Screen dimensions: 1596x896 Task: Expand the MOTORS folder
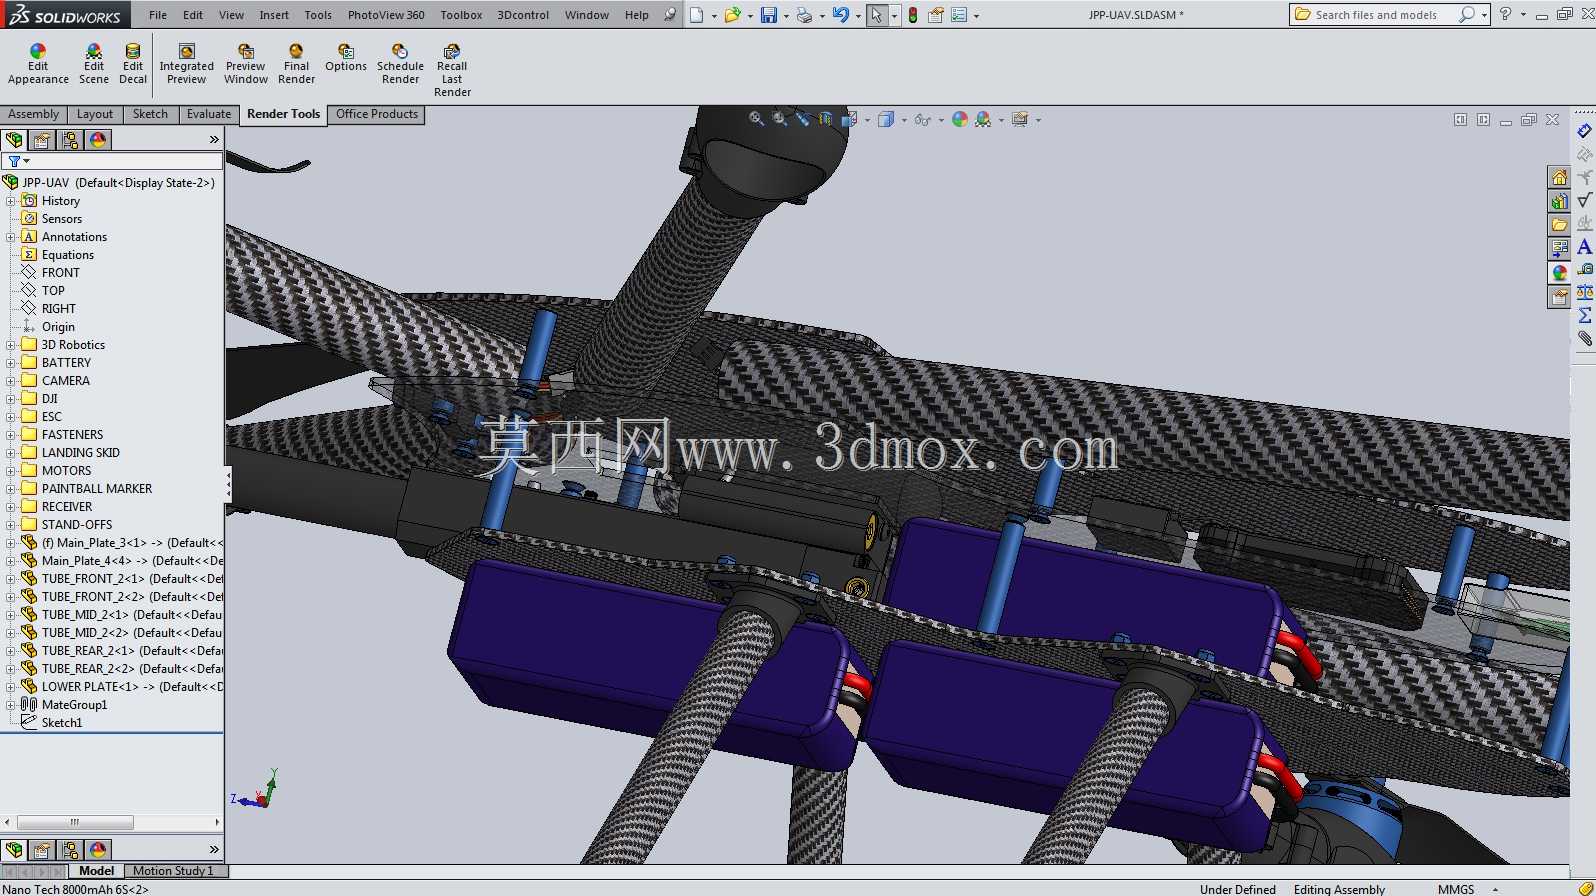[11, 471]
